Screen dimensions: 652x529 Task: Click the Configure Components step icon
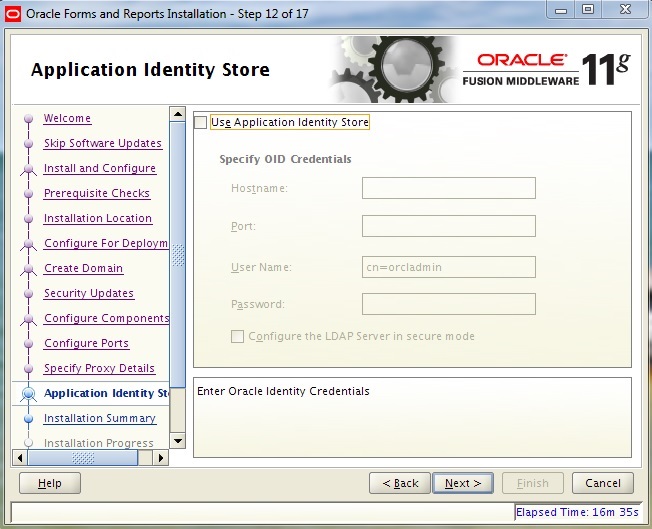(27, 319)
